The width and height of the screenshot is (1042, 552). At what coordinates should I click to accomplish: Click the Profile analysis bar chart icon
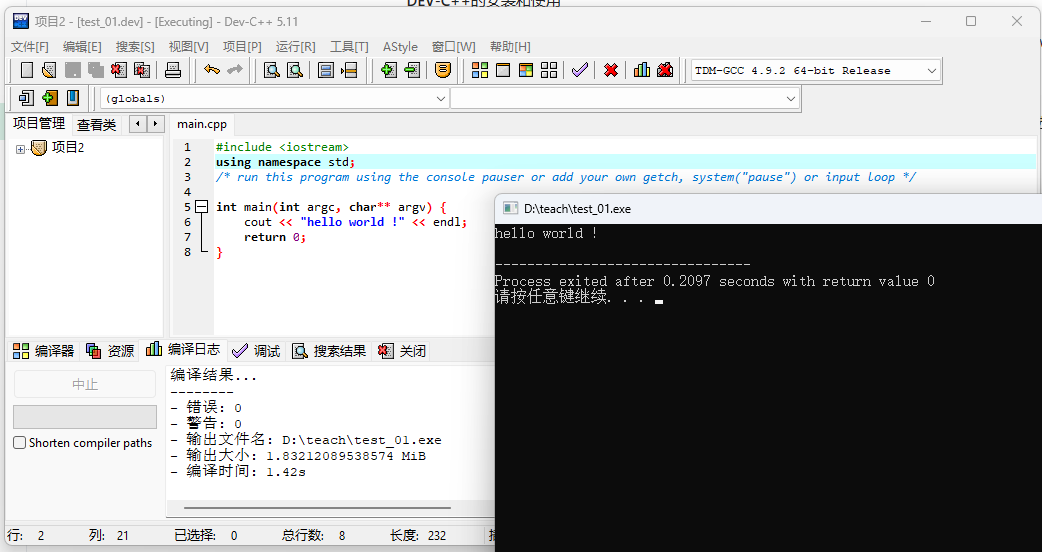[x=642, y=70]
